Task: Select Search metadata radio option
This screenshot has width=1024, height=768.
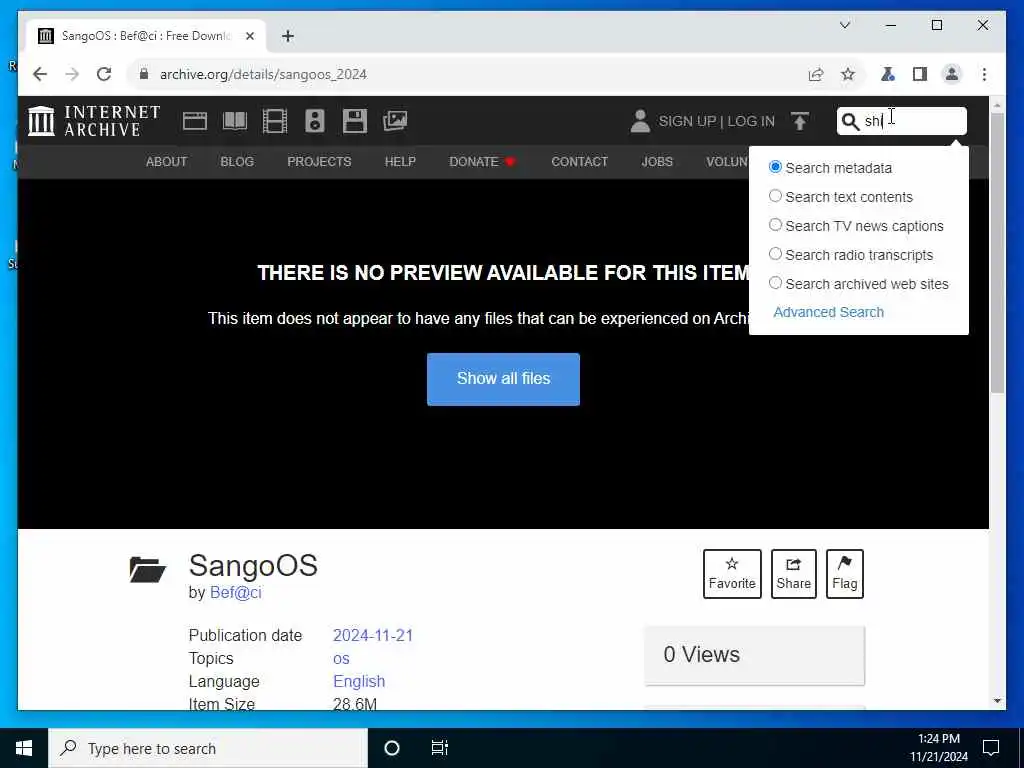Action: 775,167
